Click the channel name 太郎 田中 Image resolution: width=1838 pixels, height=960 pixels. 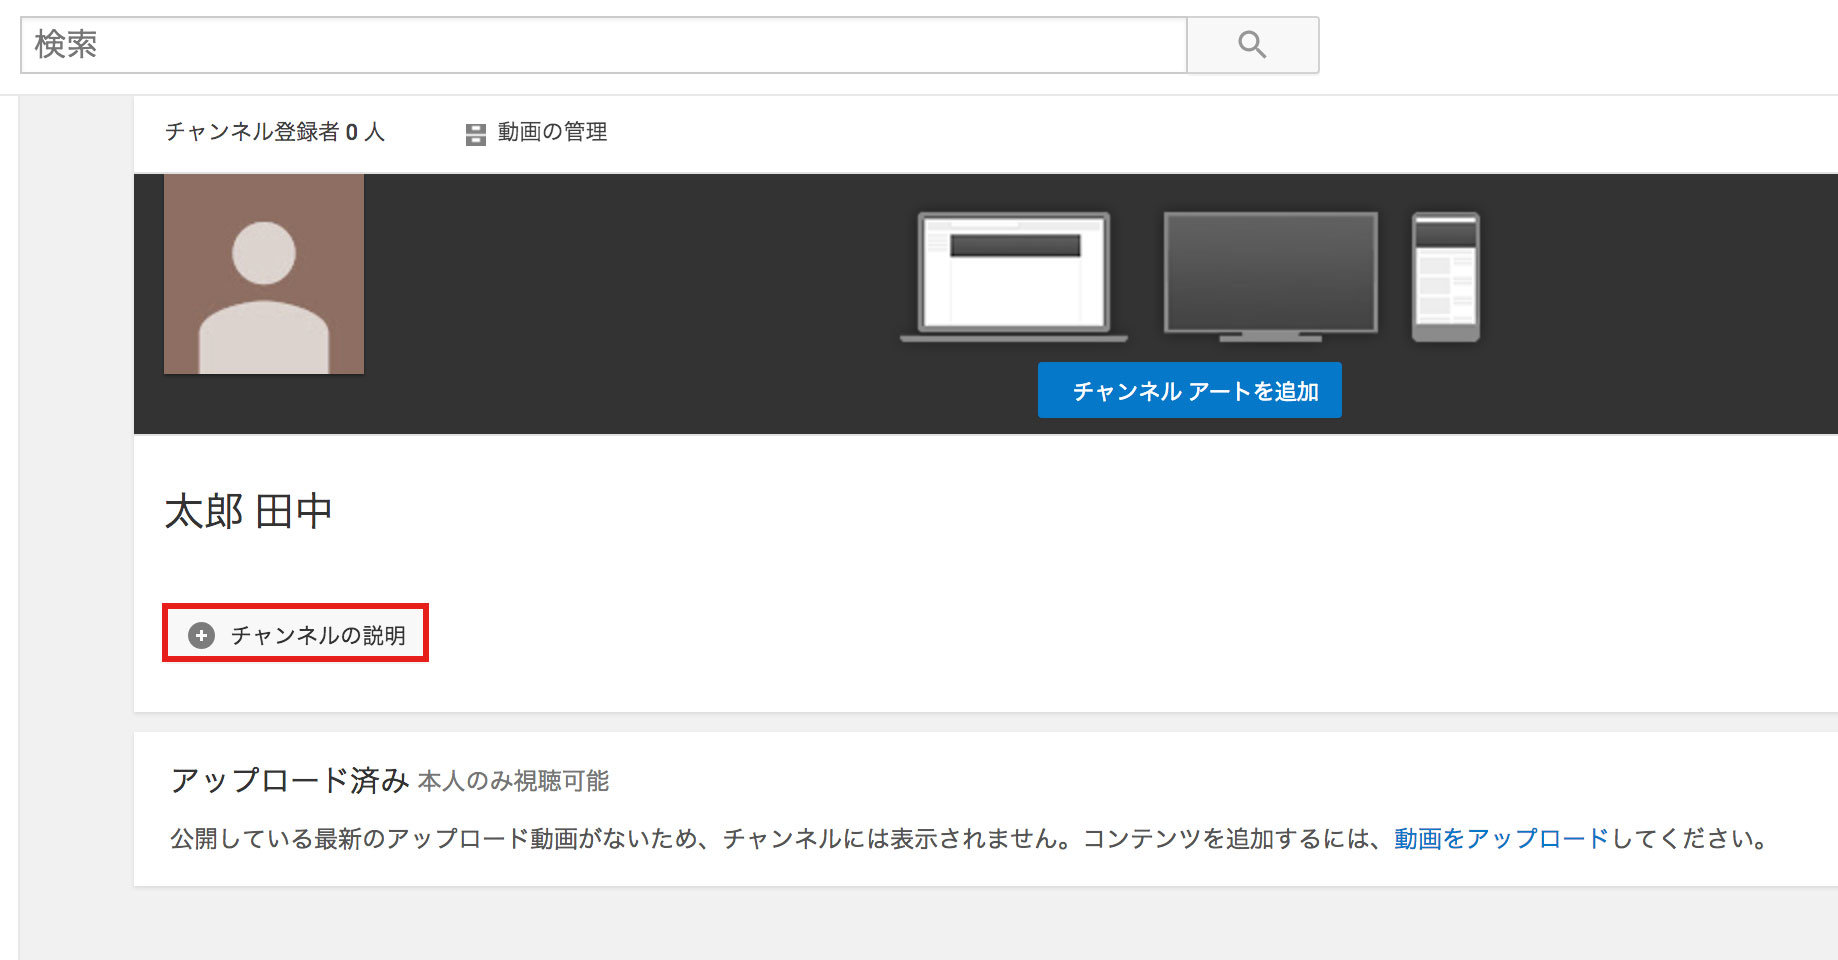[248, 511]
